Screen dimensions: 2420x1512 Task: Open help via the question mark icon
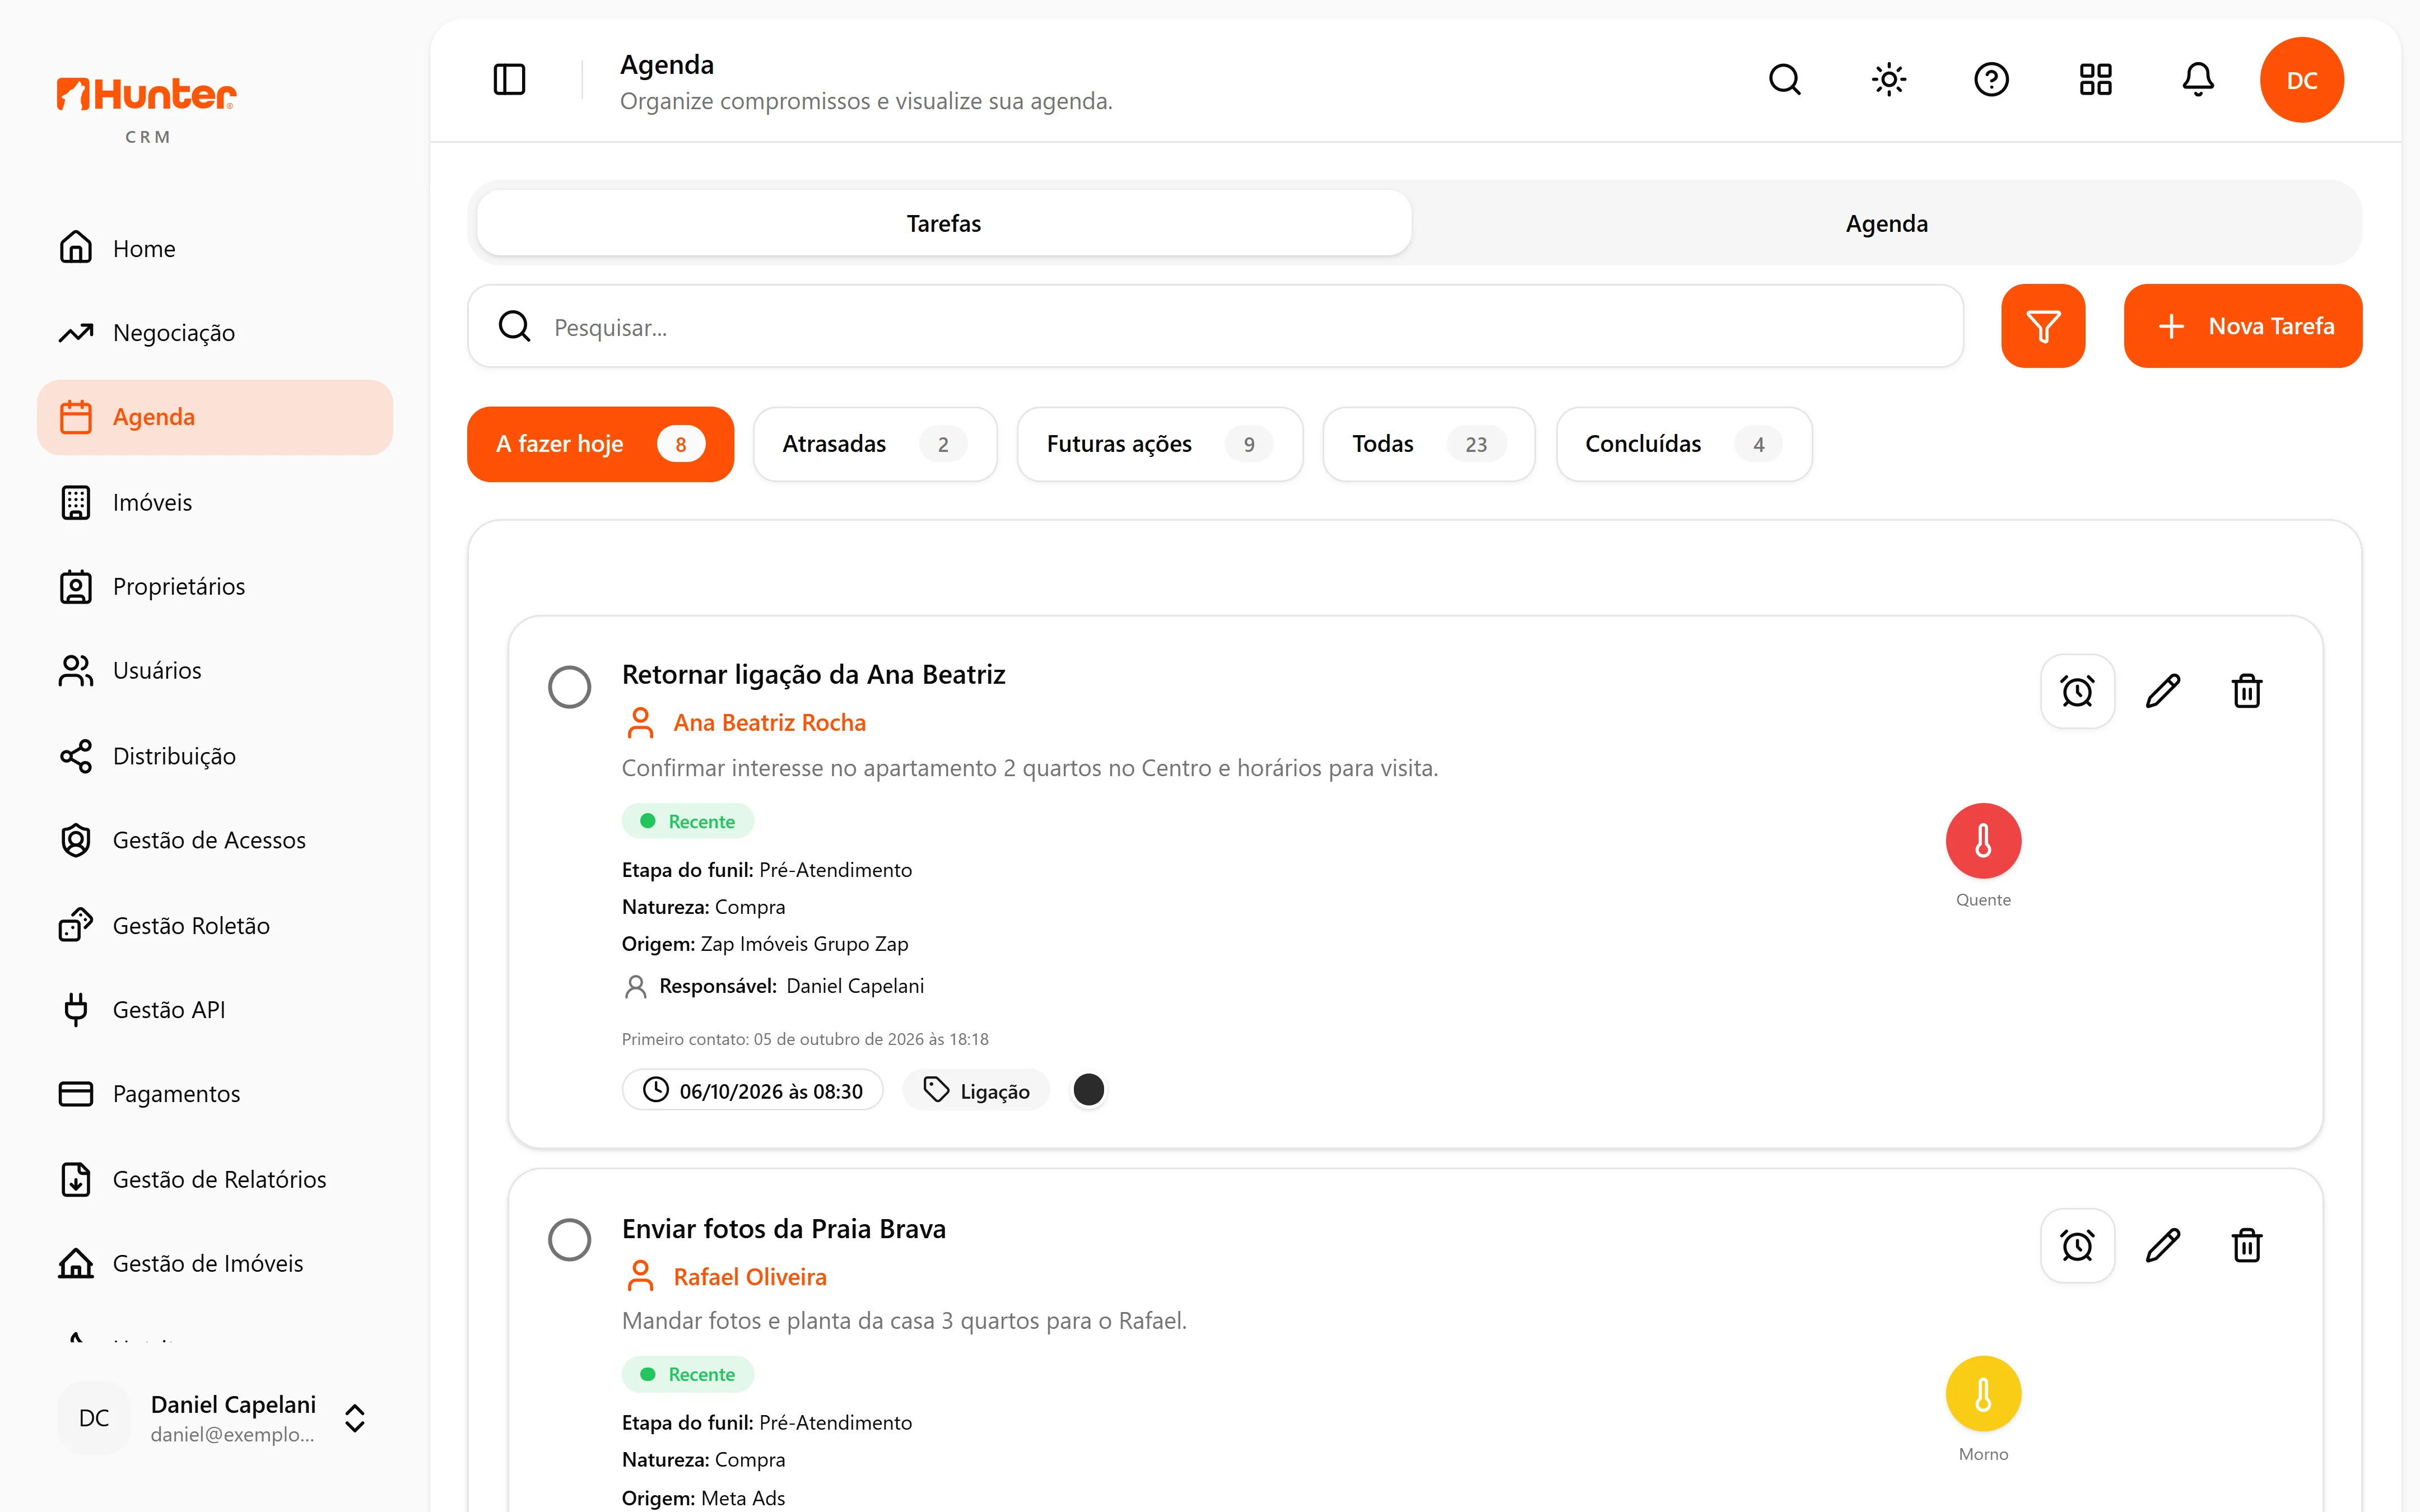[1991, 79]
